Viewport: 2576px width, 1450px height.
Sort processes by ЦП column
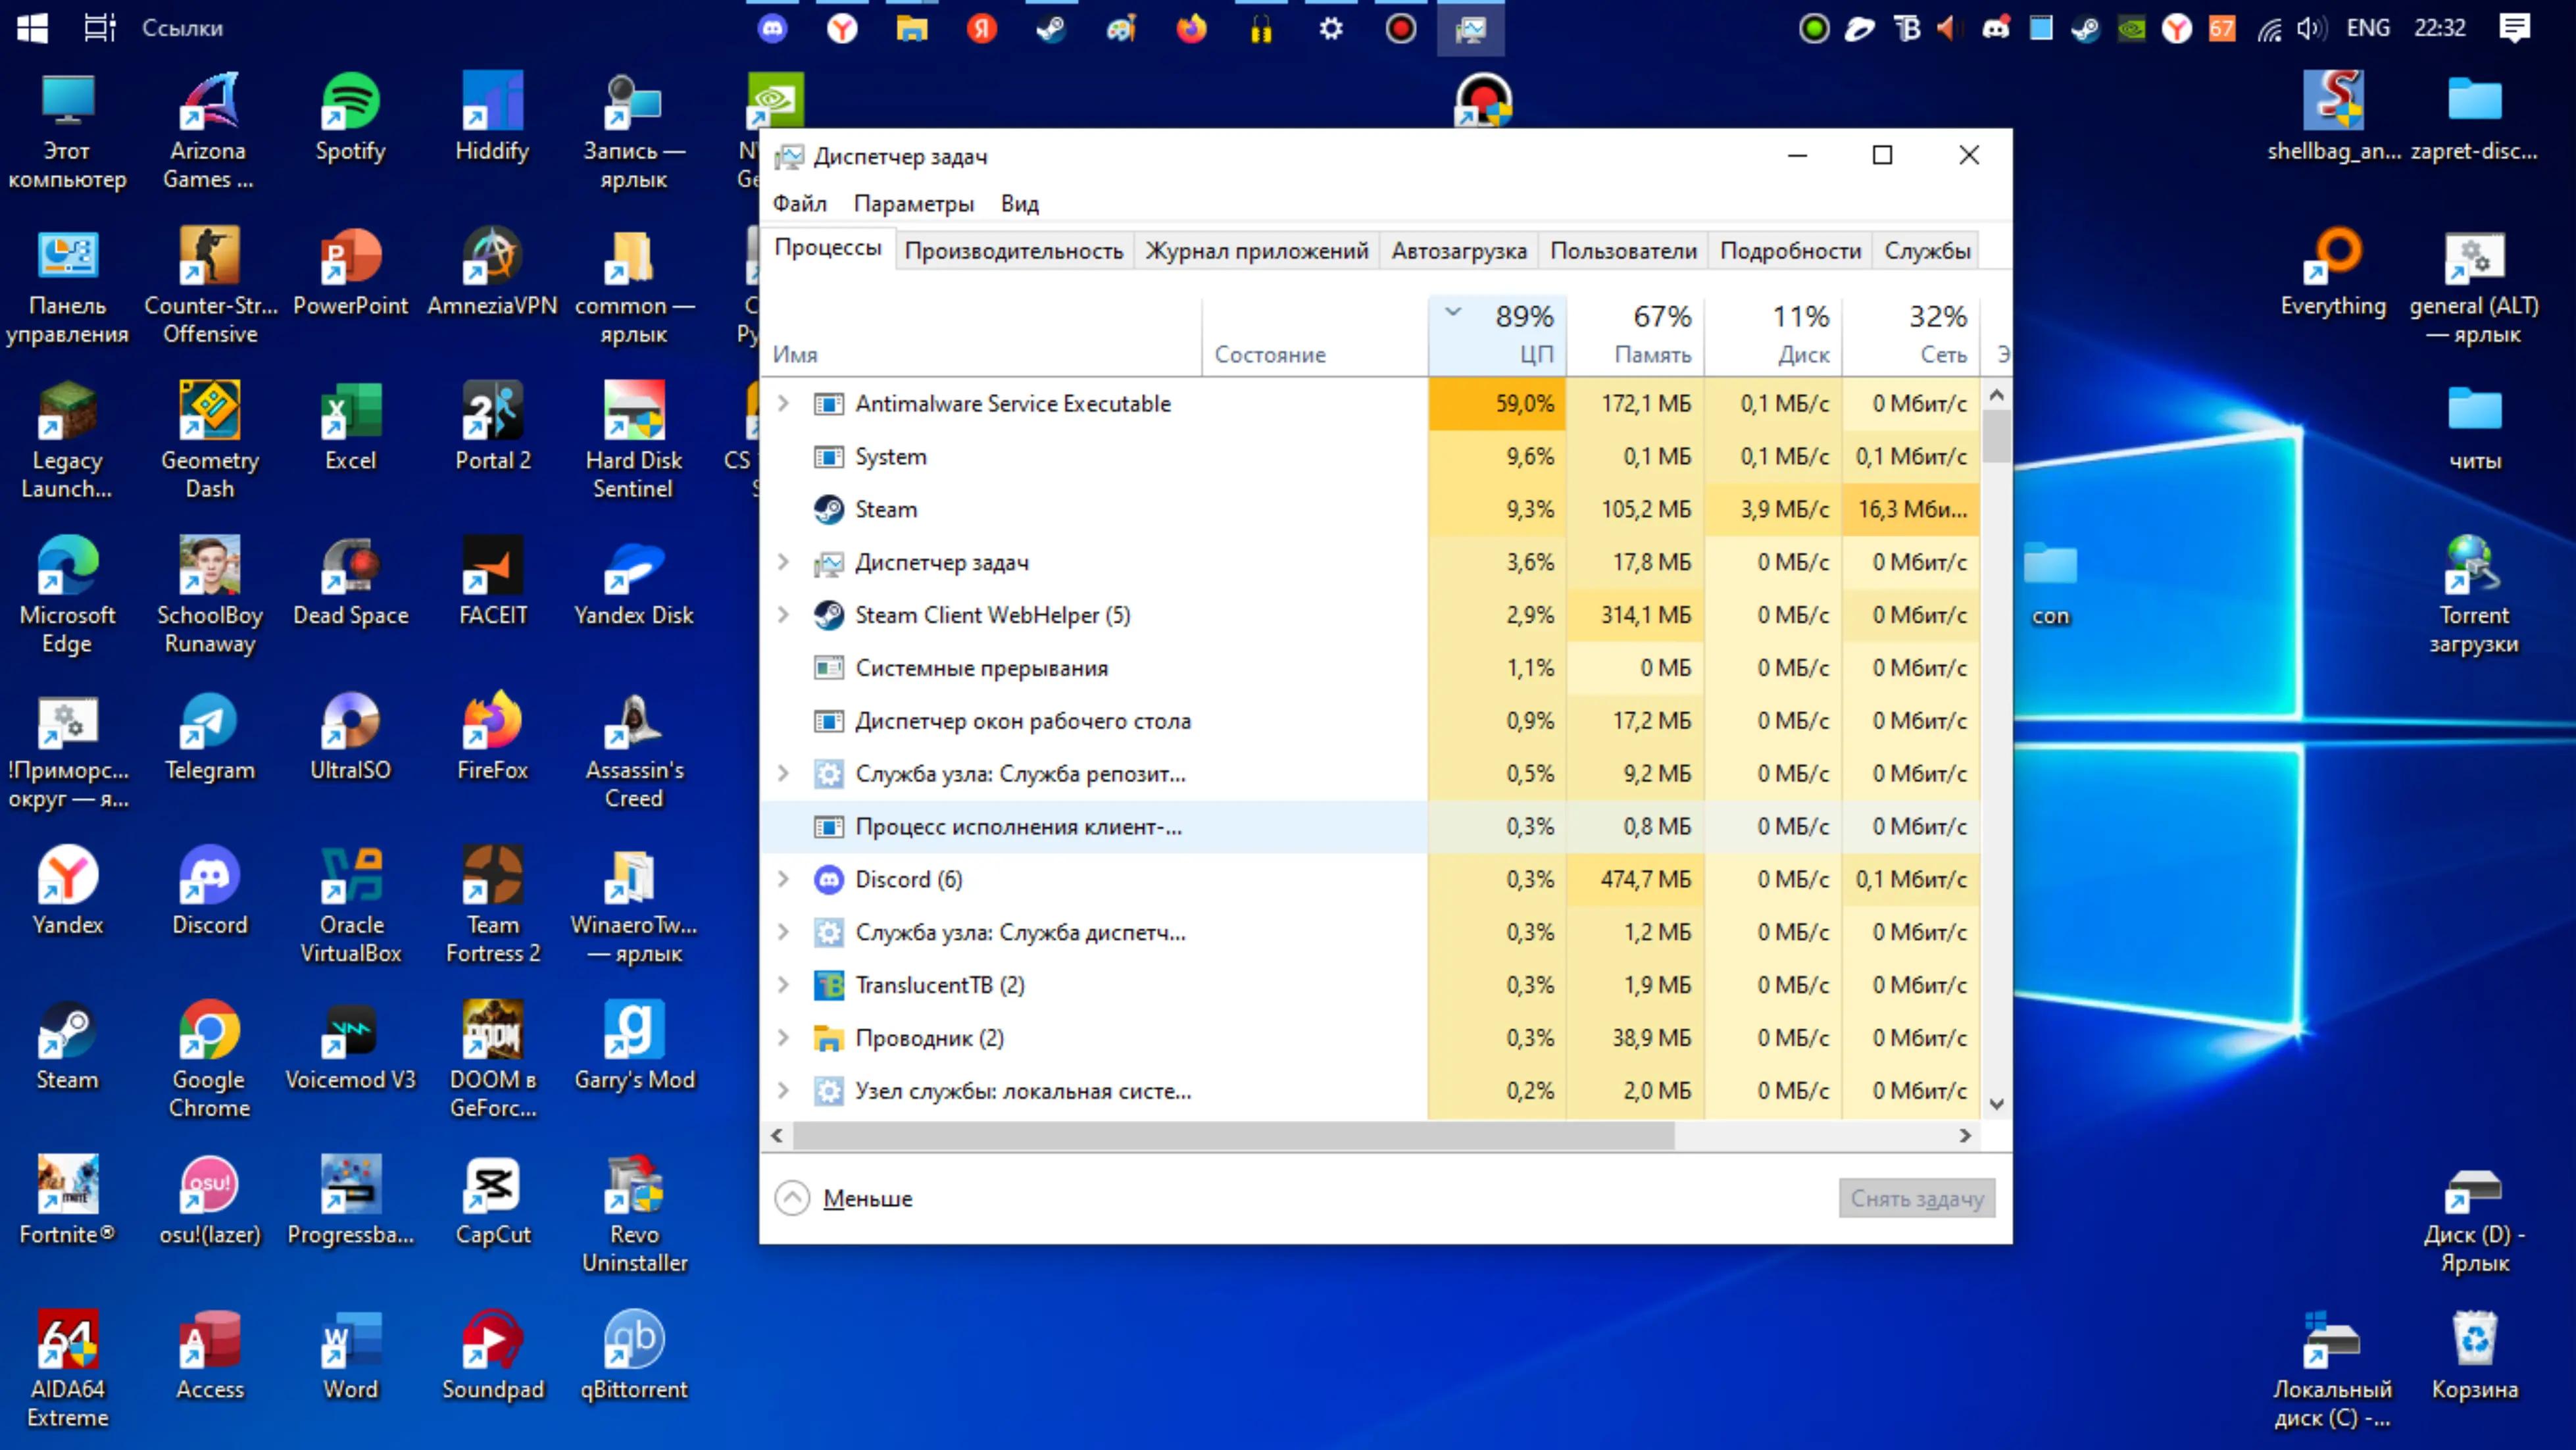click(1497, 335)
